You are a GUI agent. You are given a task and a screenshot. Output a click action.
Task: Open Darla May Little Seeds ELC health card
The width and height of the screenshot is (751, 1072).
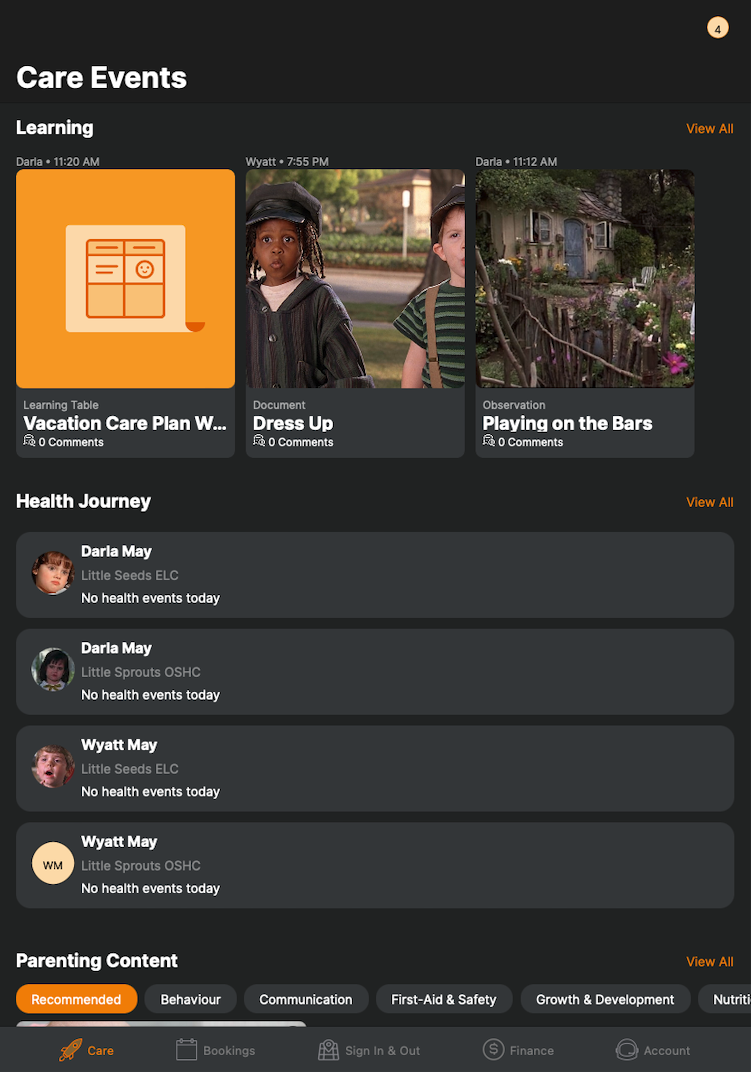pos(375,575)
